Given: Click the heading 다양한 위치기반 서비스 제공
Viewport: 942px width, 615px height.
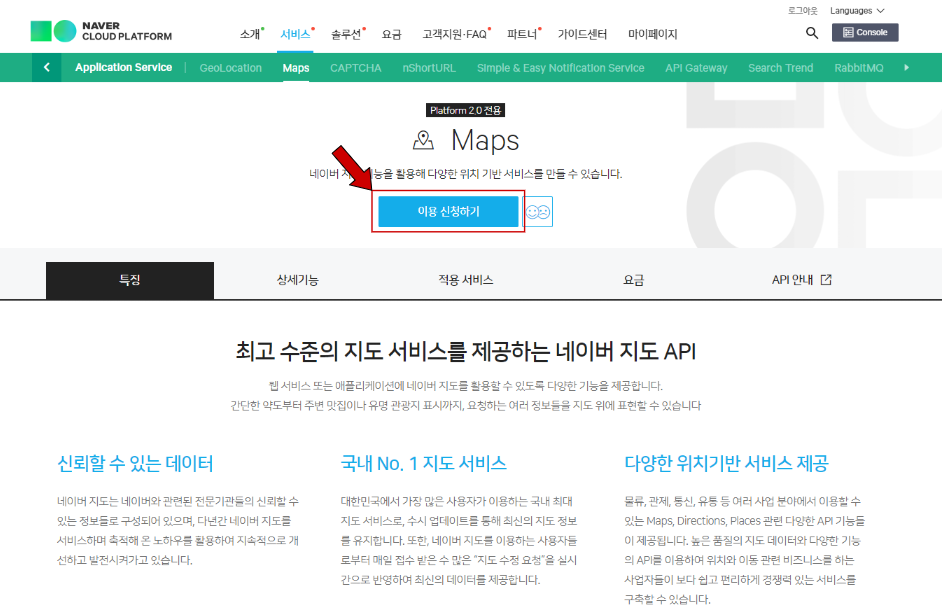Looking at the screenshot, I should coord(726,463).
